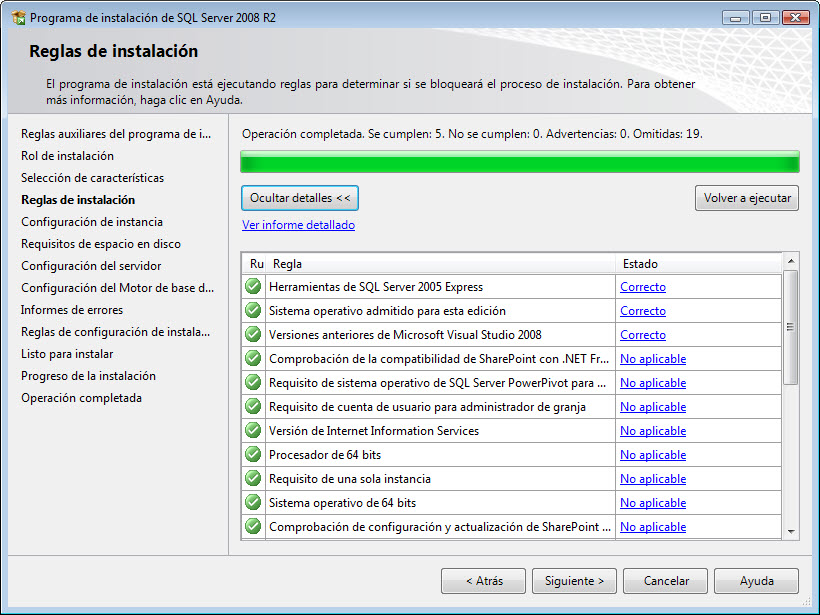Open No aplicable status for PowerPivot requirement
This screenshot has height=615, width=820.
(x=653, y=383)
